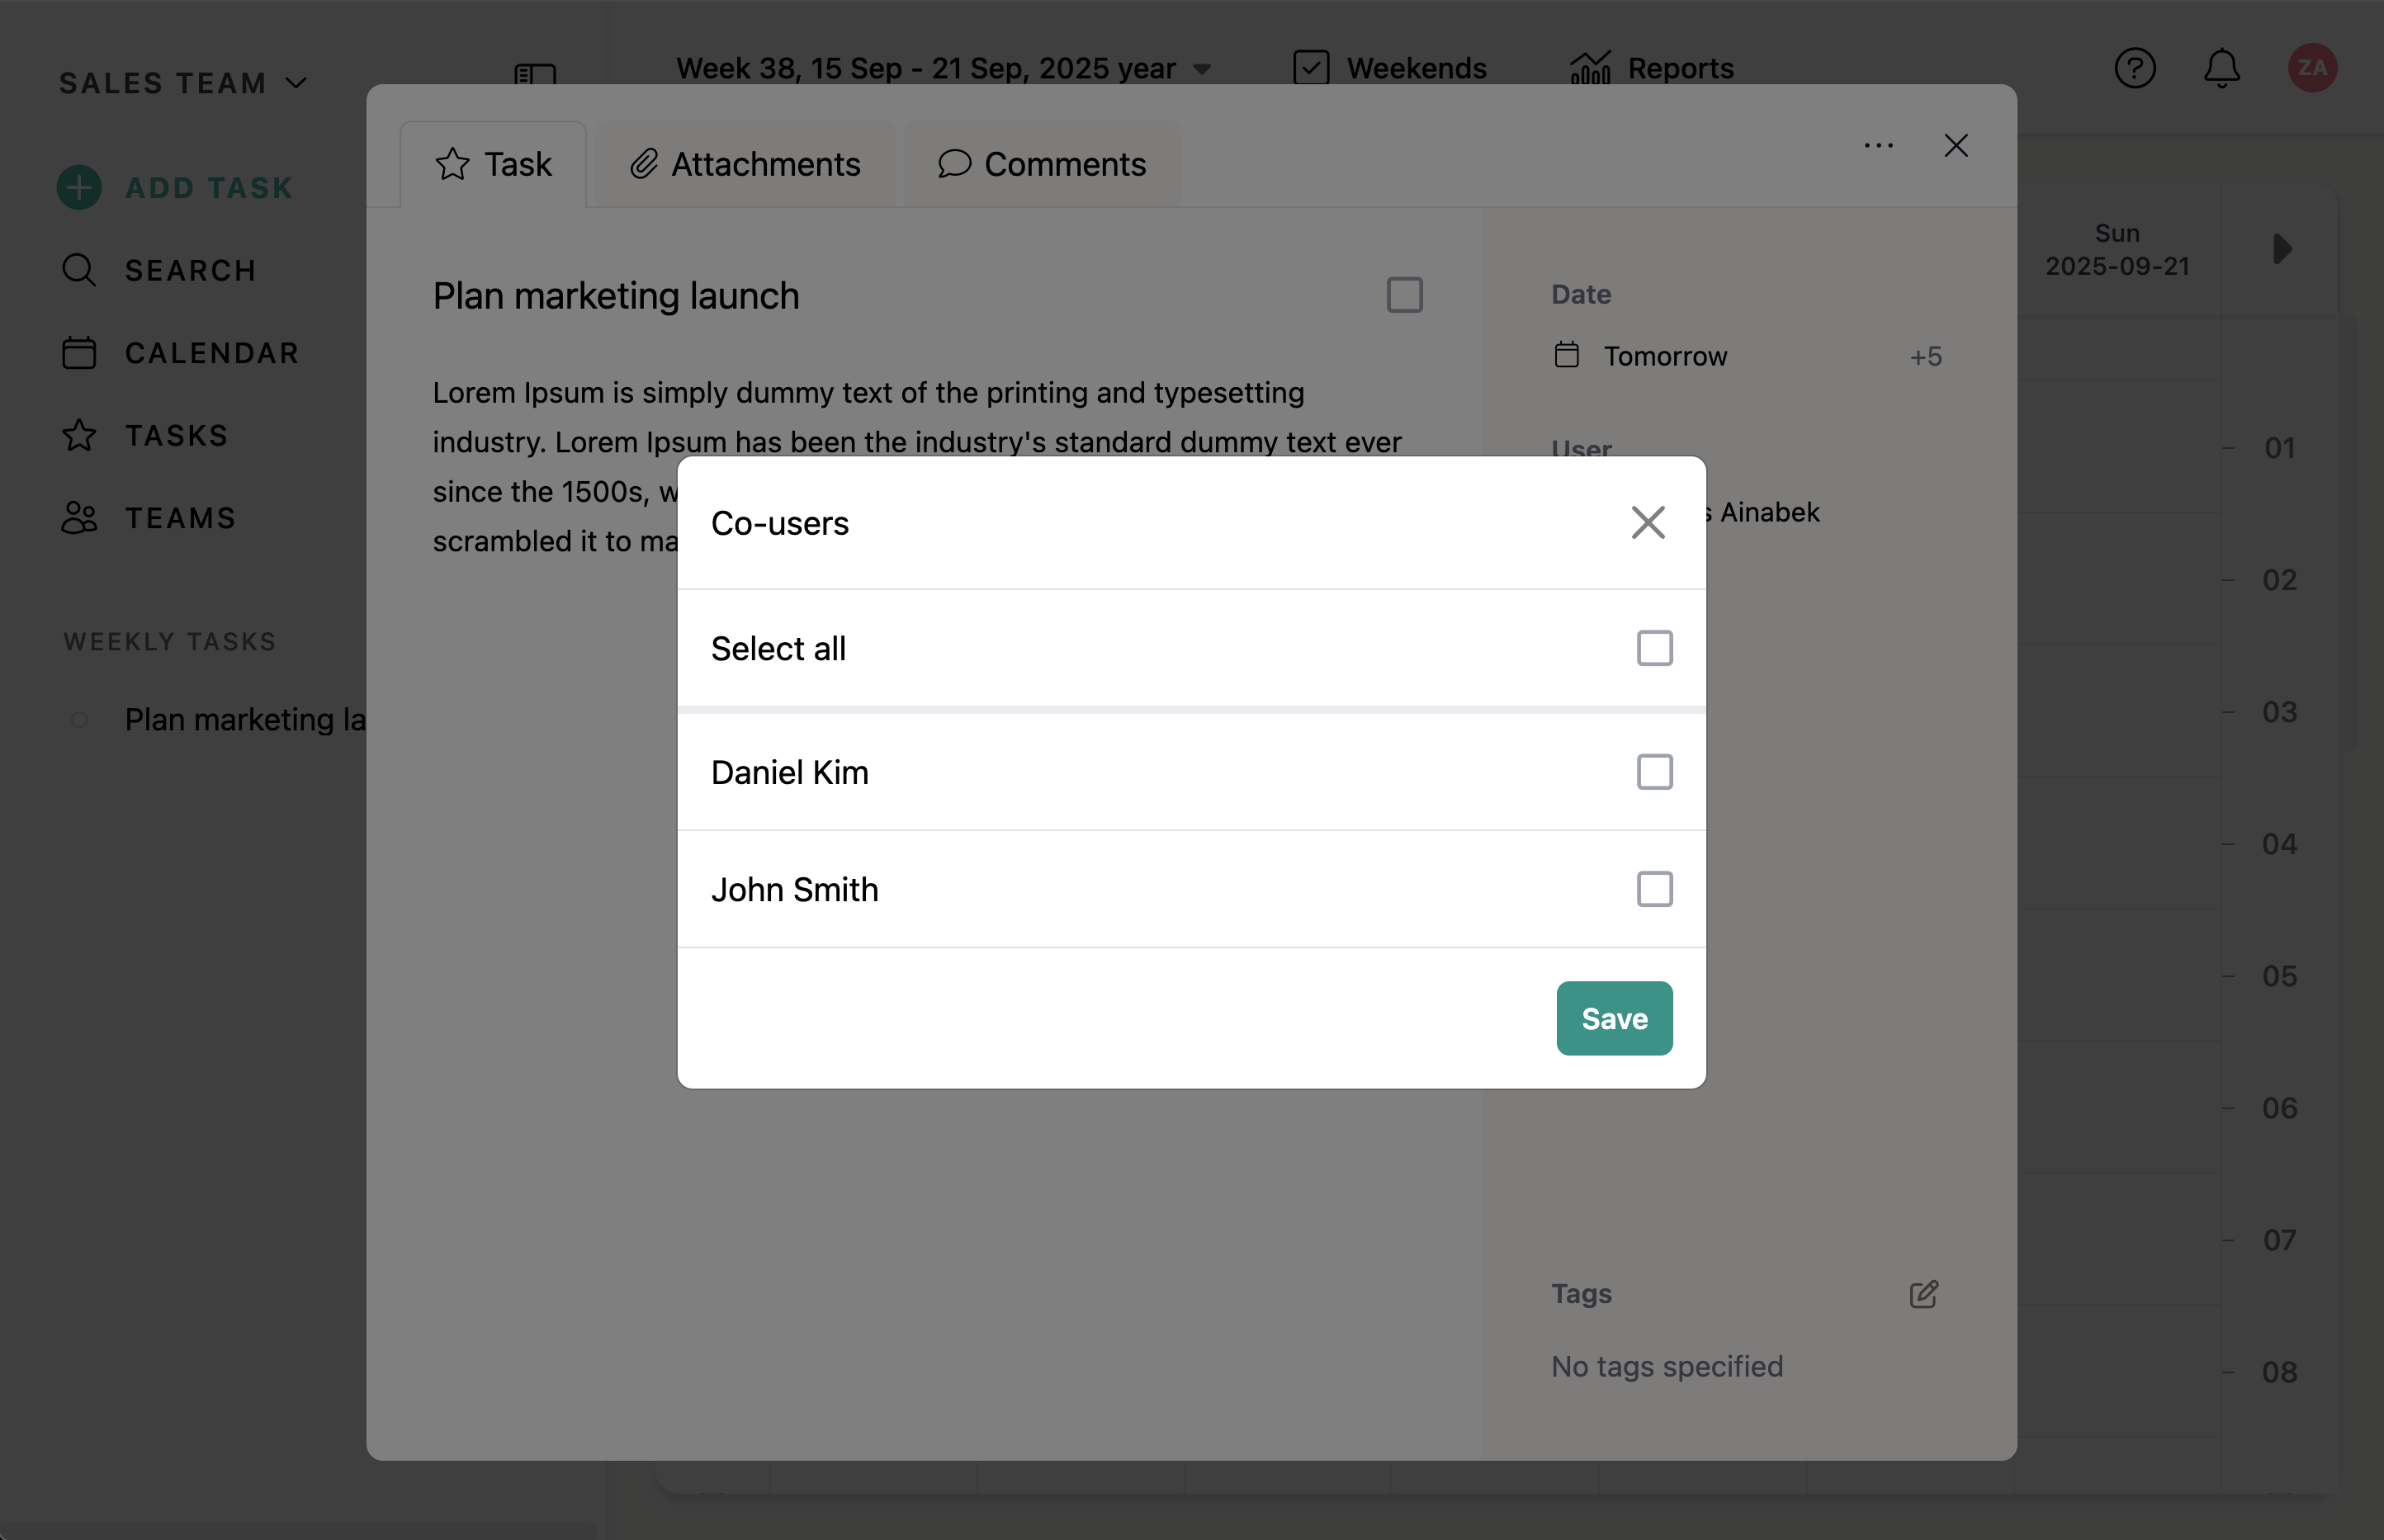The image size is (2384, 1540).
Task: Go to next day with arrow
Action: (x=2281, y=249)
